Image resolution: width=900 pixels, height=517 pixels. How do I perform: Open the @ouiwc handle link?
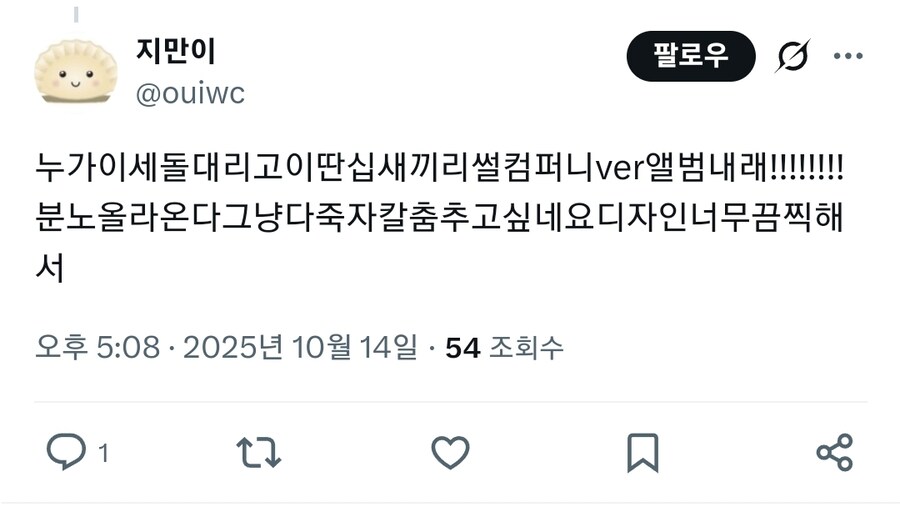[x=190, y=93]
